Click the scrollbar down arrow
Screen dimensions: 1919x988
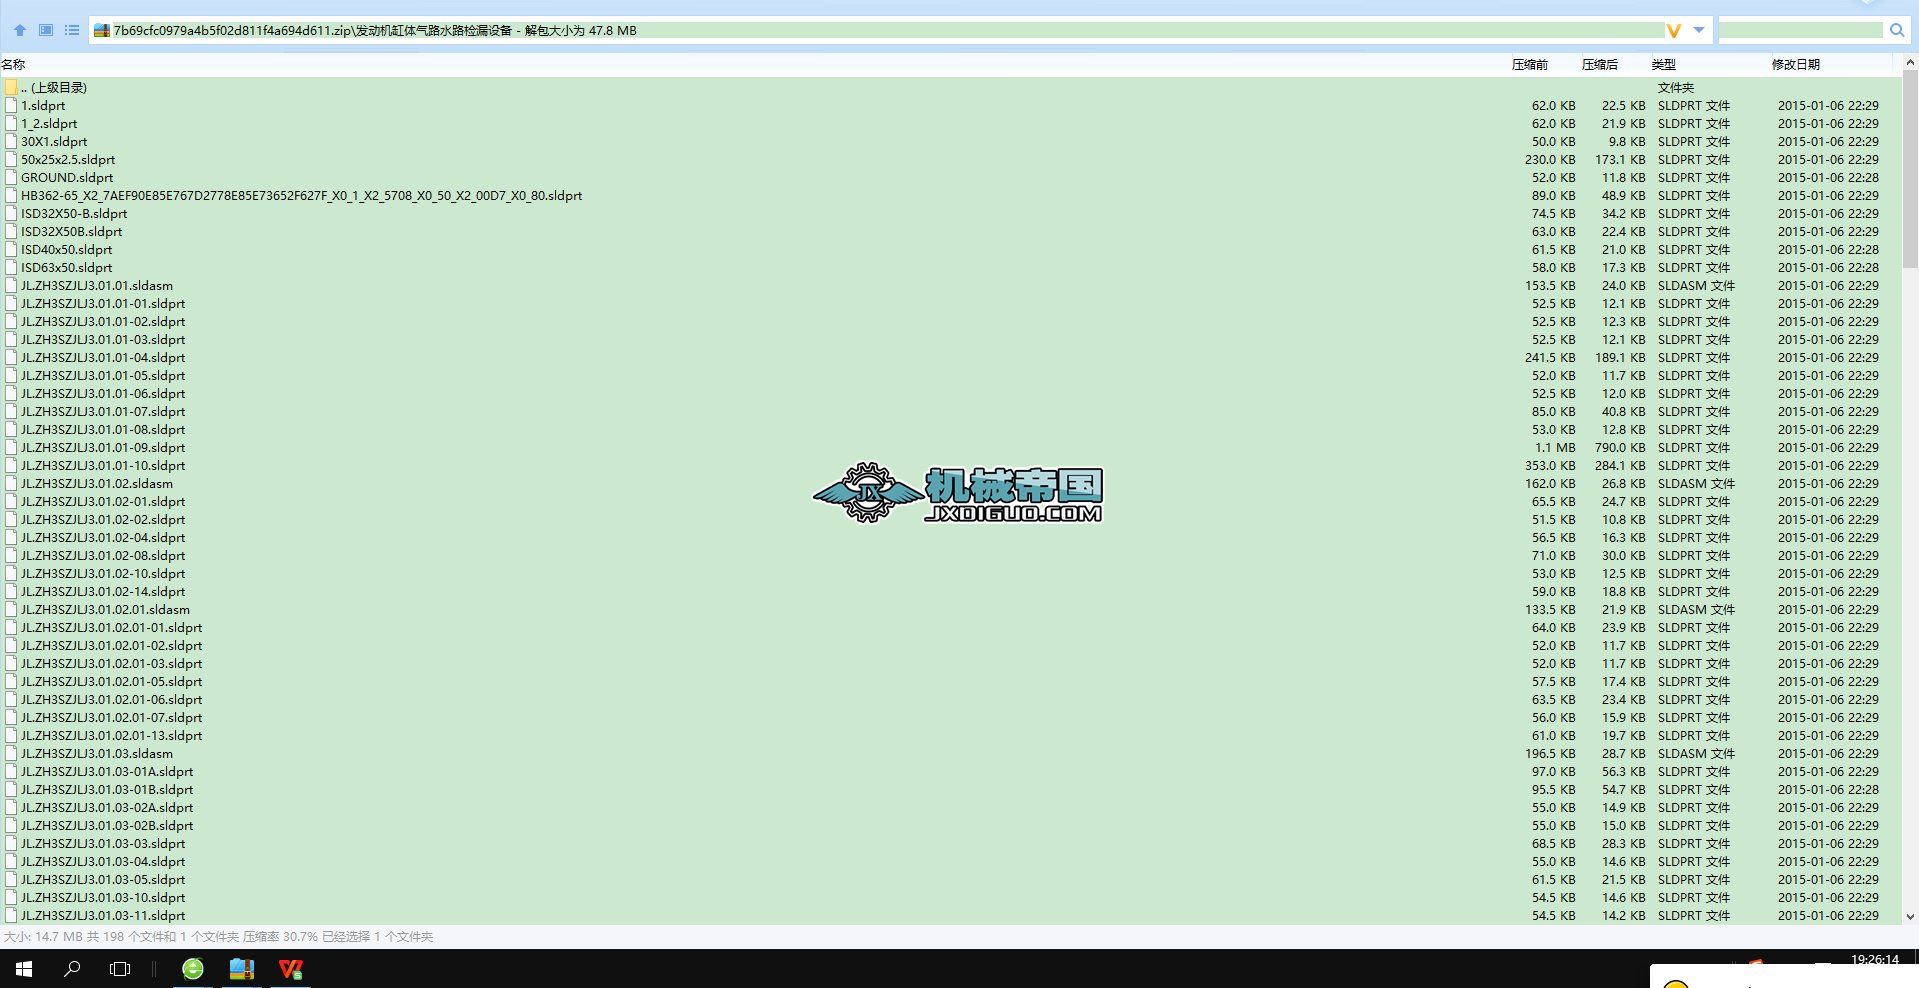[1910, 916]
